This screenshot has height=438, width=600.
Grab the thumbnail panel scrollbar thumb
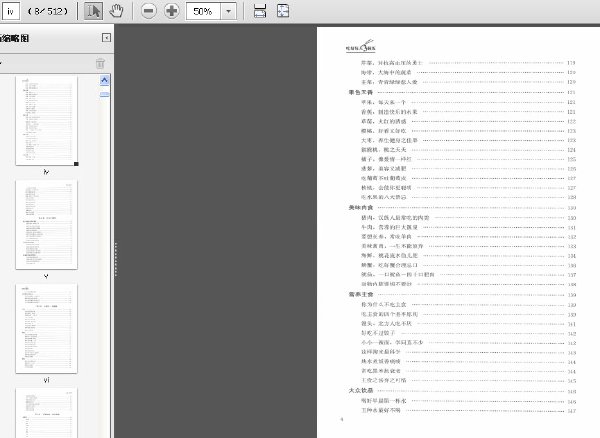pos(104,94)
